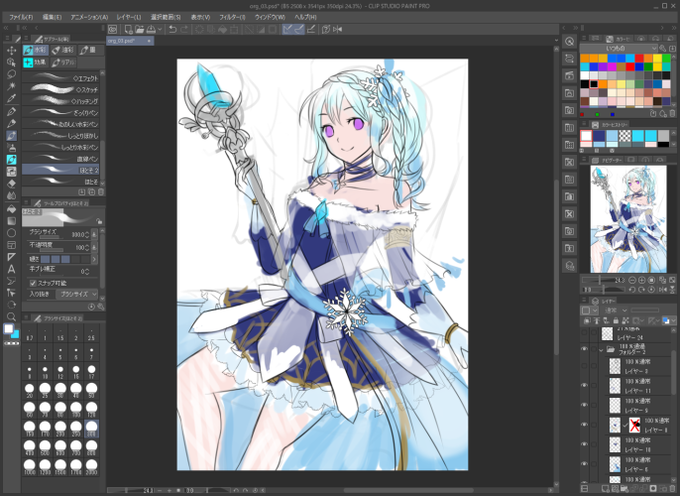Toggle the スナップ可能 checkbox
Image resolution: width=680 pixels, height=496 pixels.
(x=33, y=283)
